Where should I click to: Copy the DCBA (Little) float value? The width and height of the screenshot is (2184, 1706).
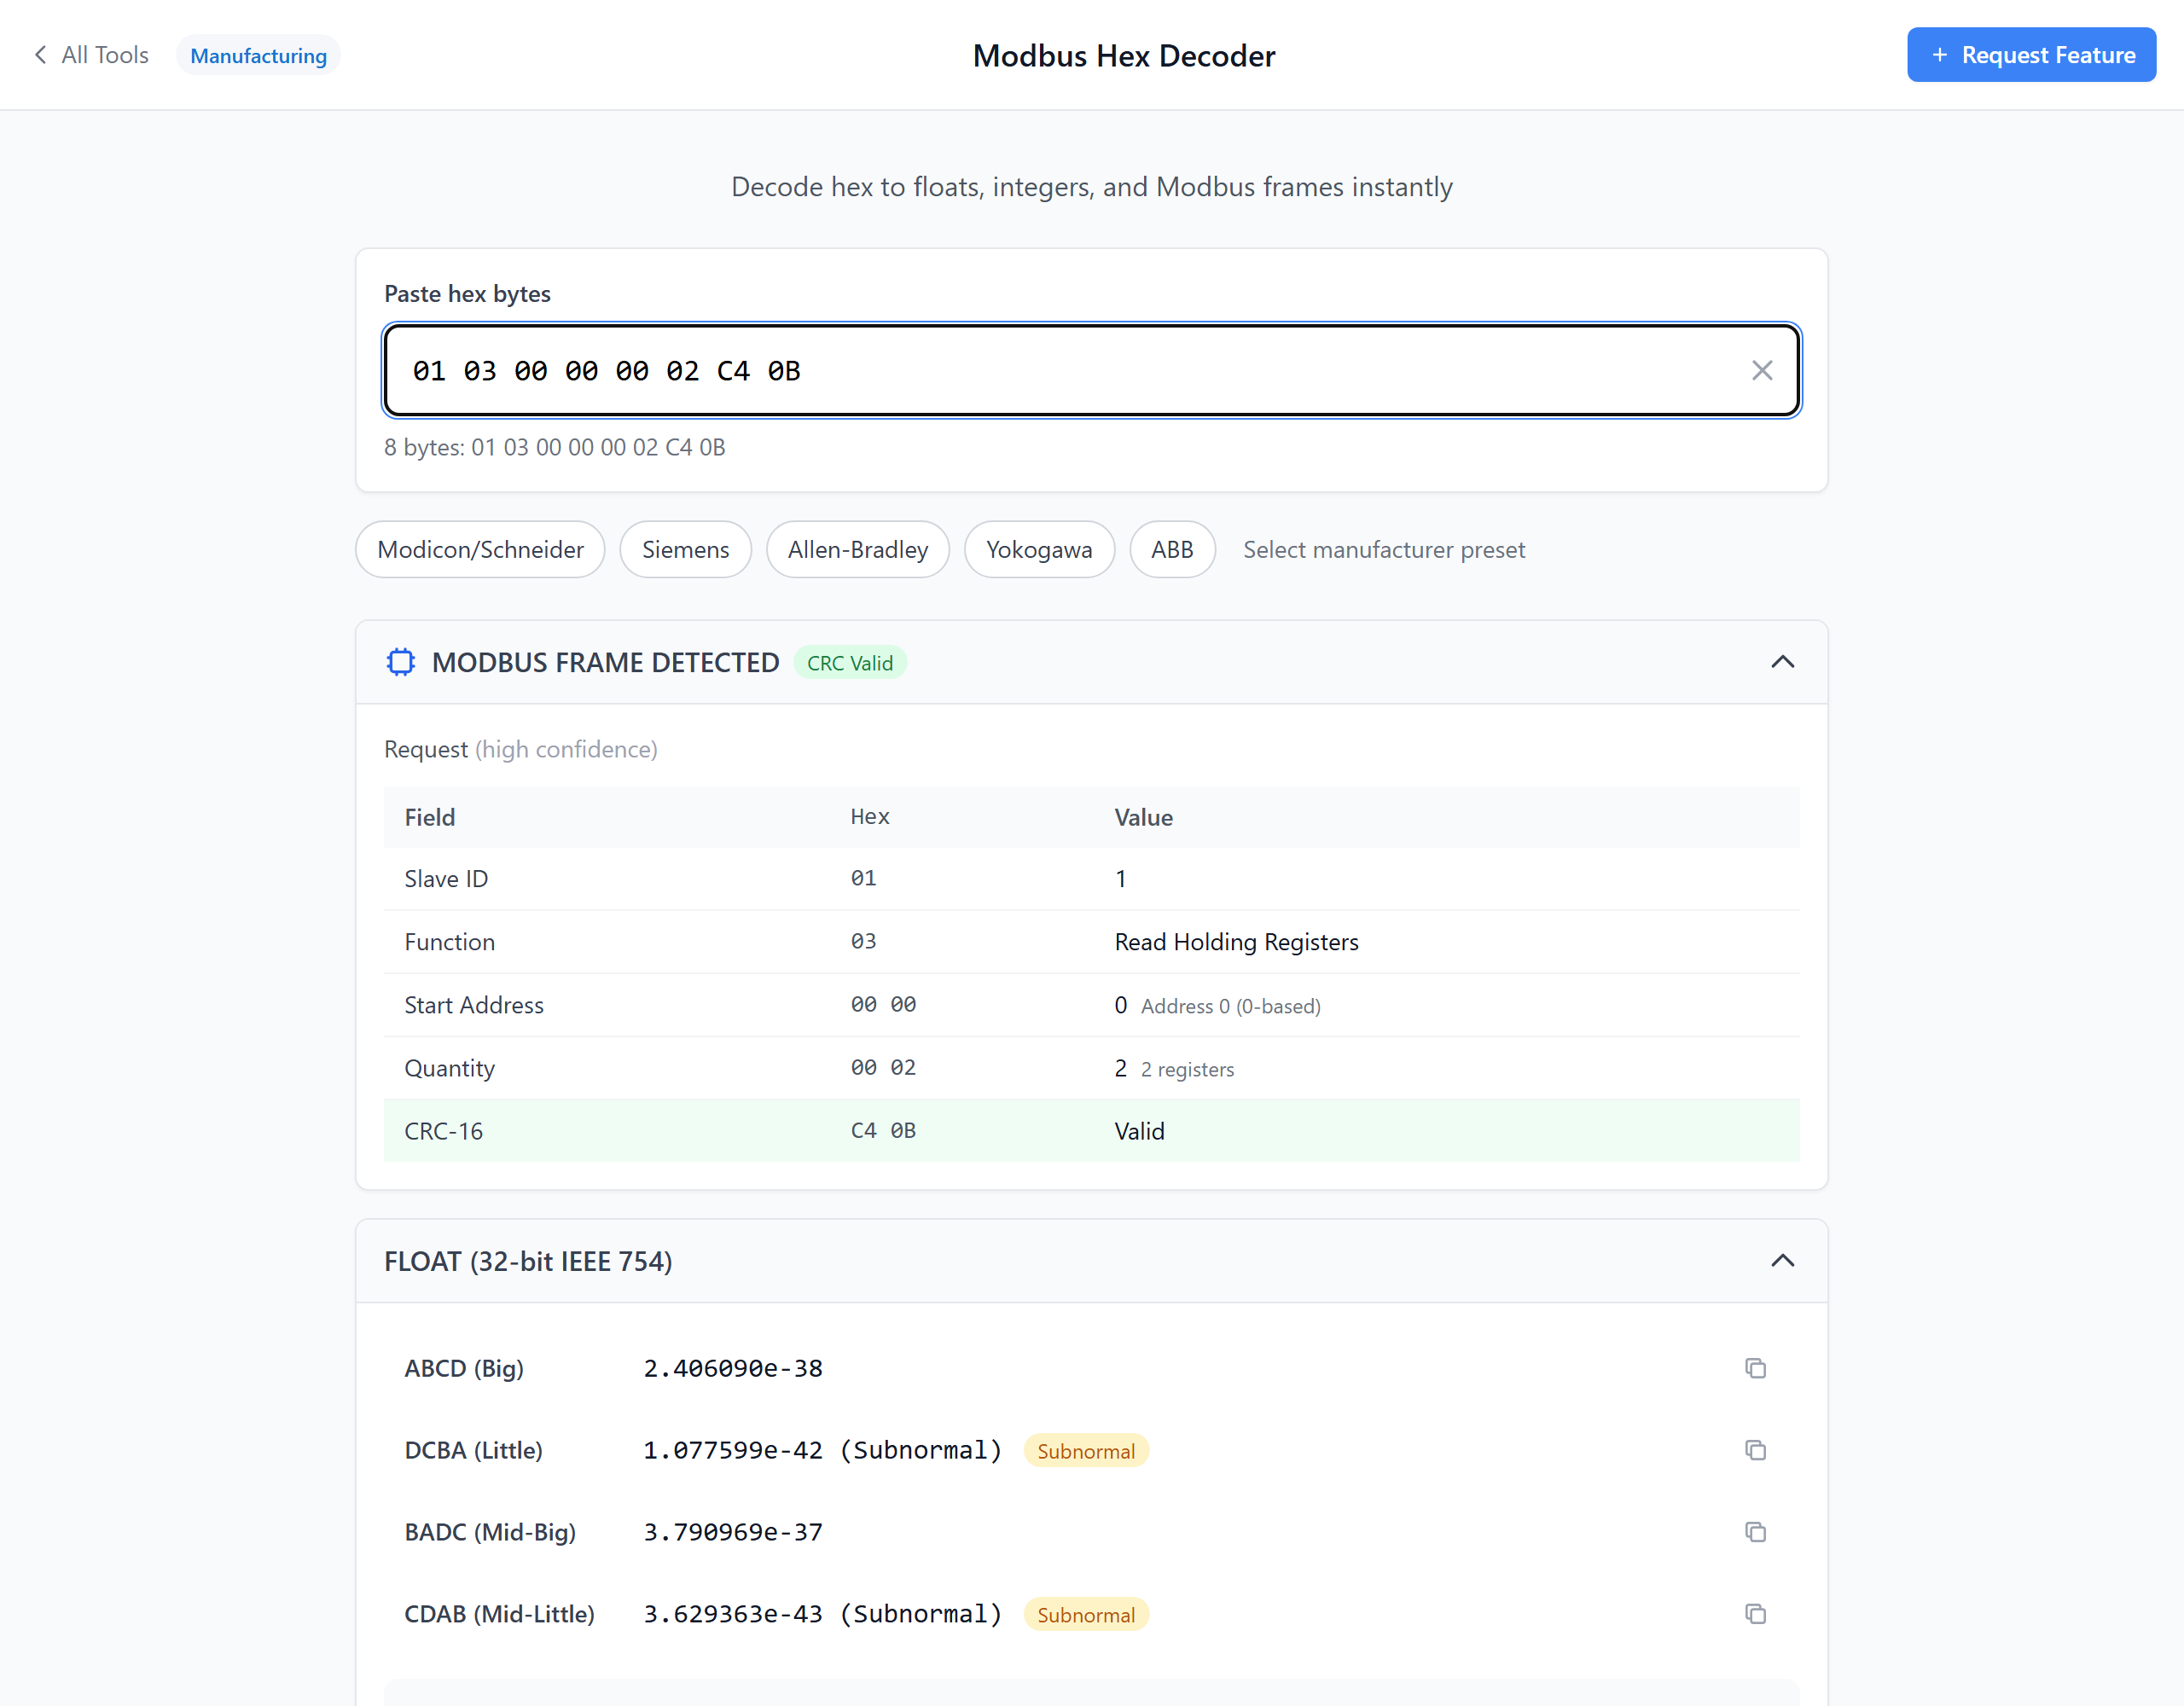click(x=1755, y=1449)
